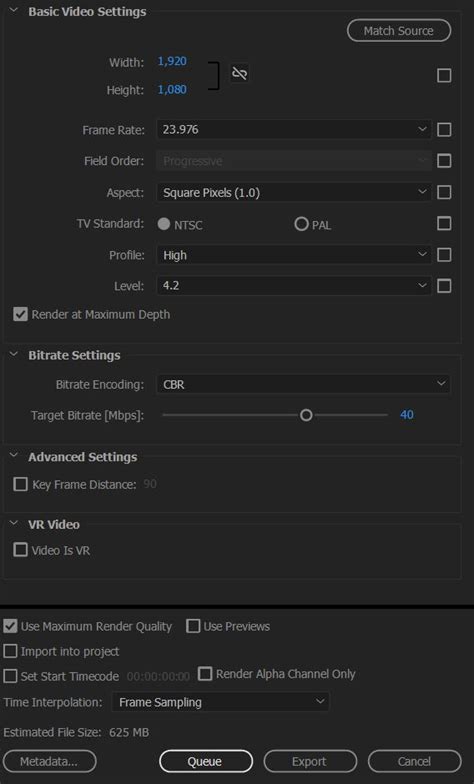Select the PAL TV standard radio button
474x784 pixels.
click(301, 224)
